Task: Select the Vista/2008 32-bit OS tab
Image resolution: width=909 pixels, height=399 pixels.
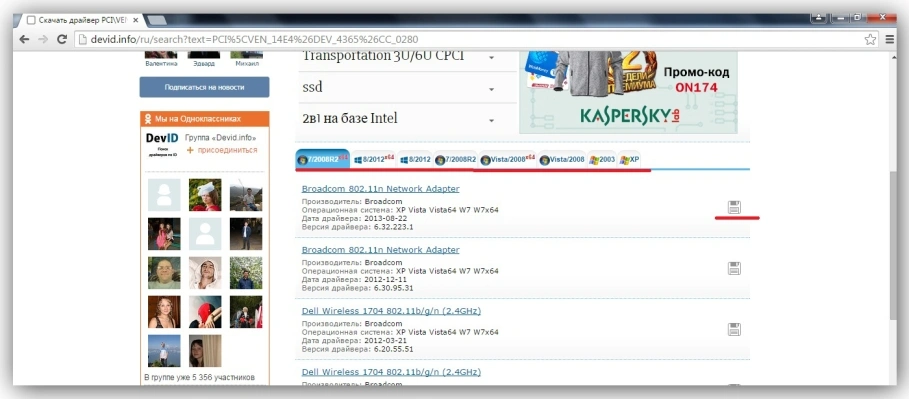Action: pos(562,159)
